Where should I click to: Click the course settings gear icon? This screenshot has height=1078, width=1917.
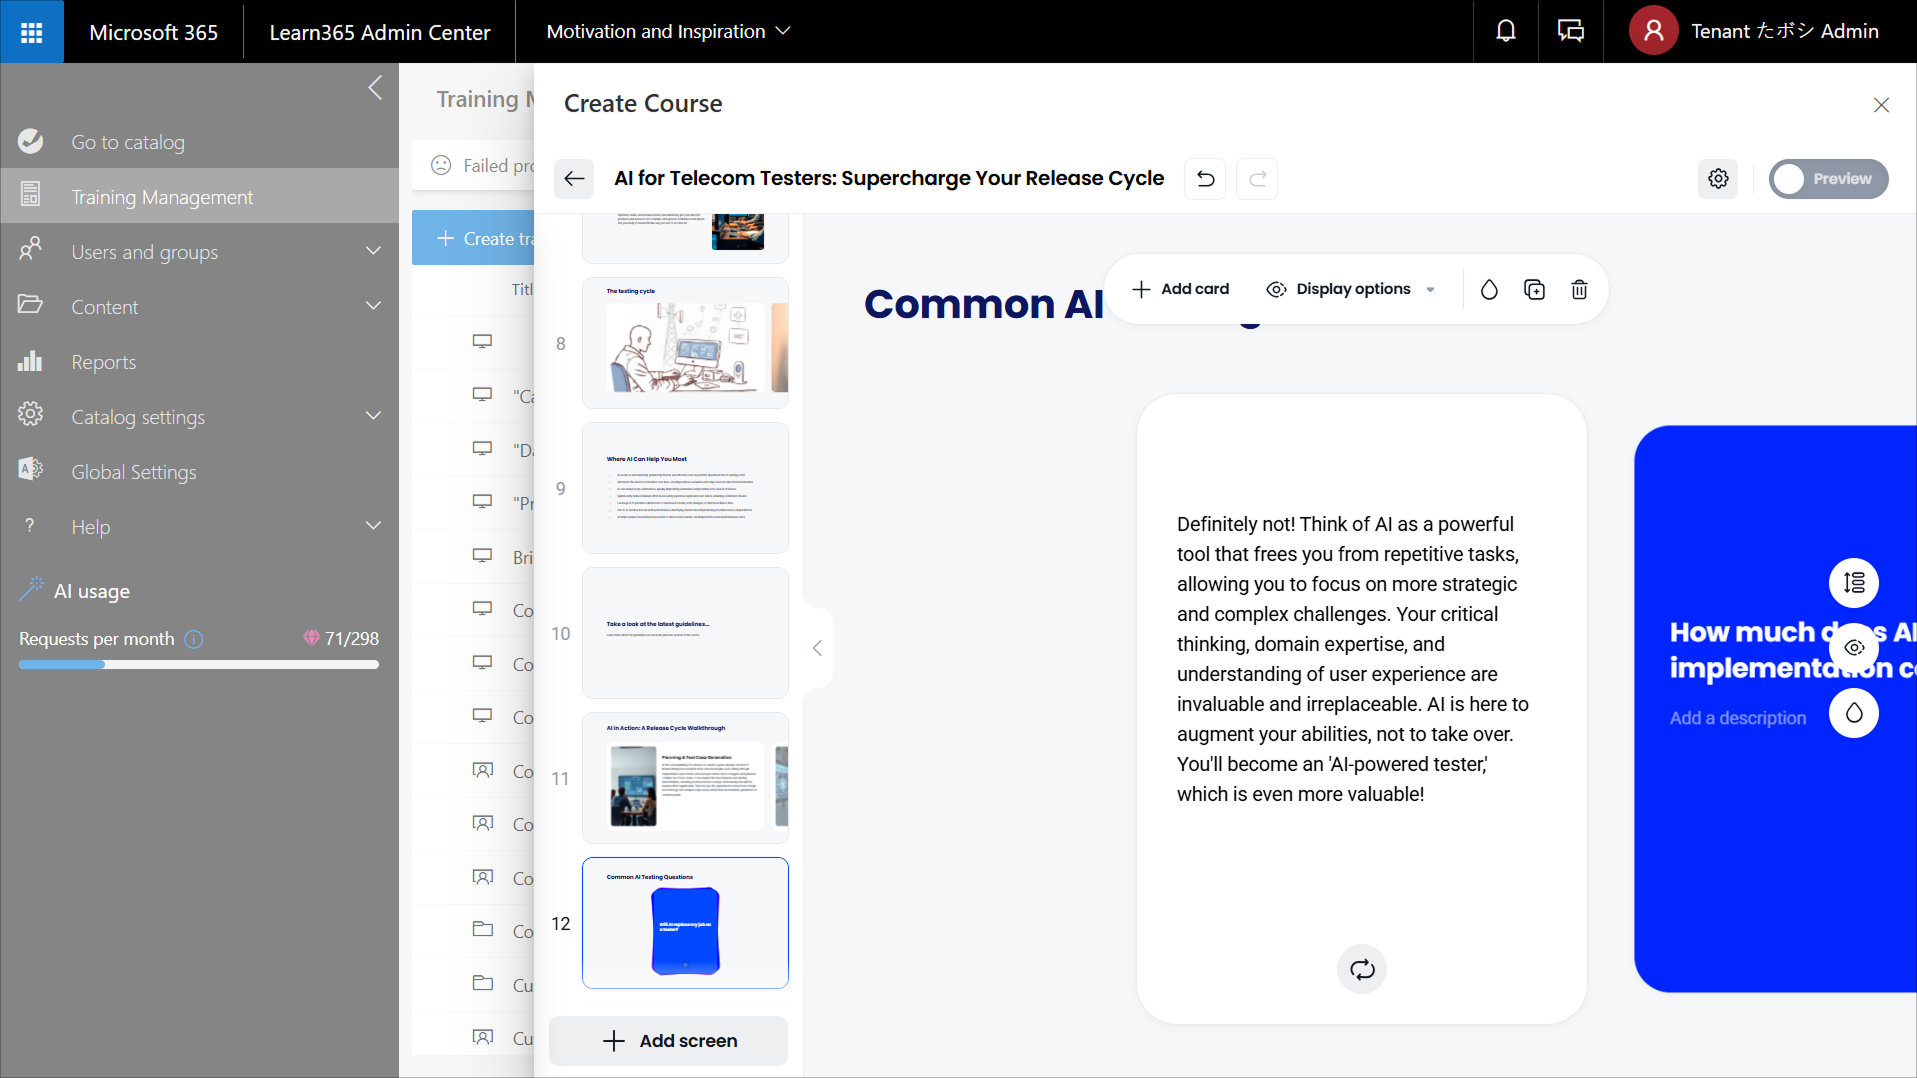click(1717, 179)
